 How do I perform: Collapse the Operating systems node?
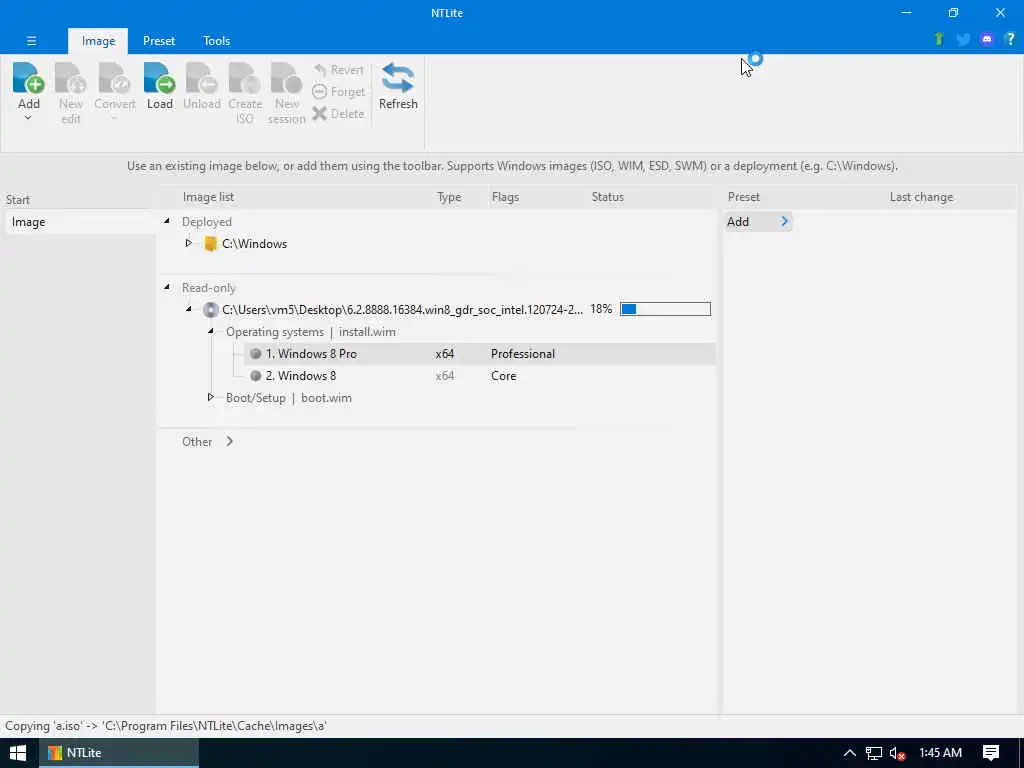click(x=211, y=331)
